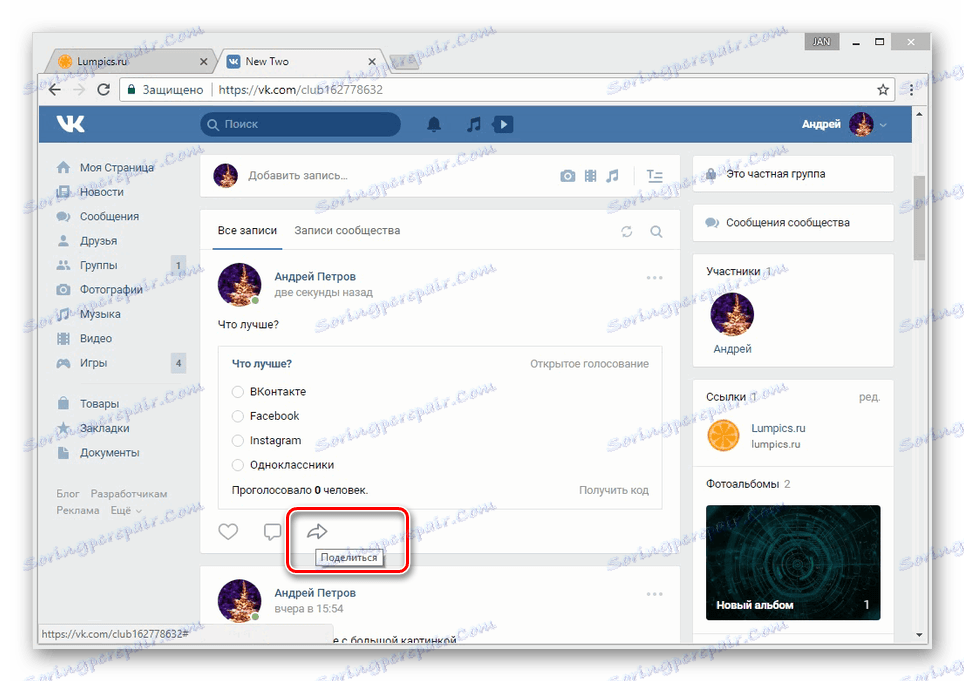The width and height of the screenshot is (964, 681).
Task: Switch to Записи сообщества tab
Action: [x=347, y=230]
